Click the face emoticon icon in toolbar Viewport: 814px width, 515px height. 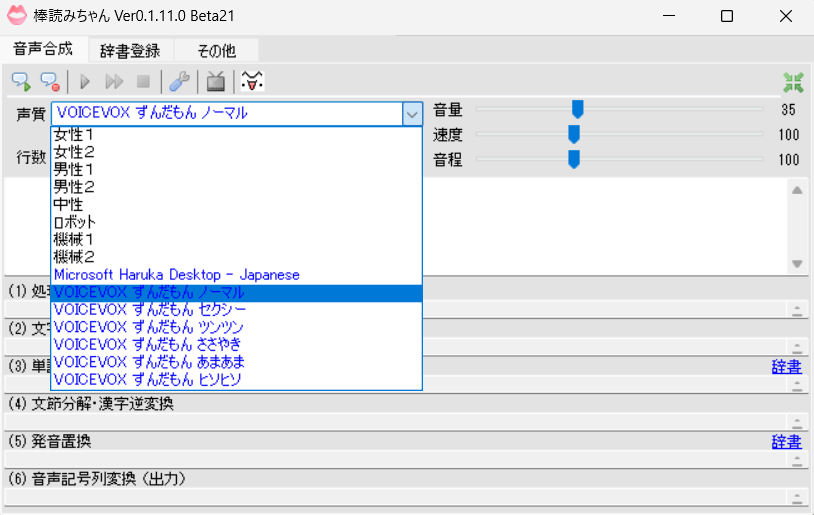(252, 82)
